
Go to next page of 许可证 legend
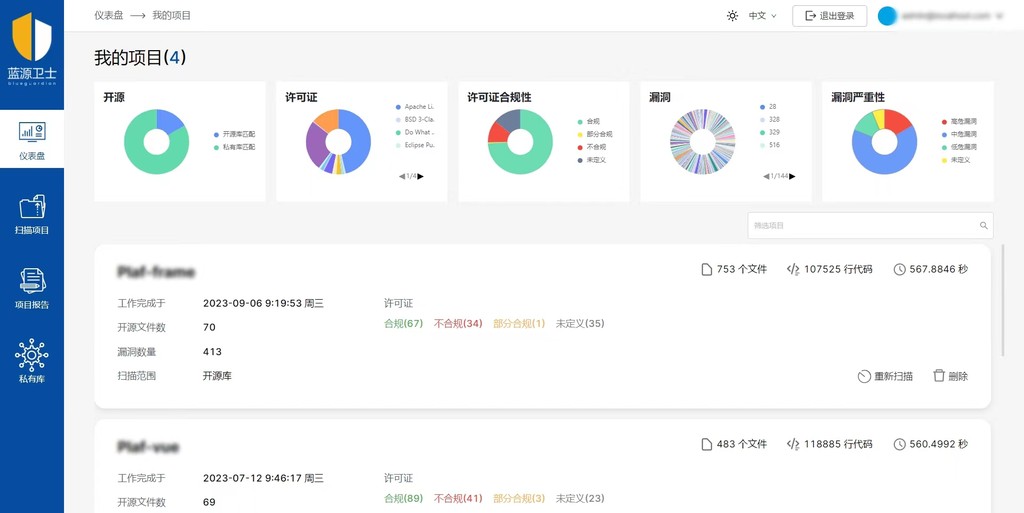421,176
